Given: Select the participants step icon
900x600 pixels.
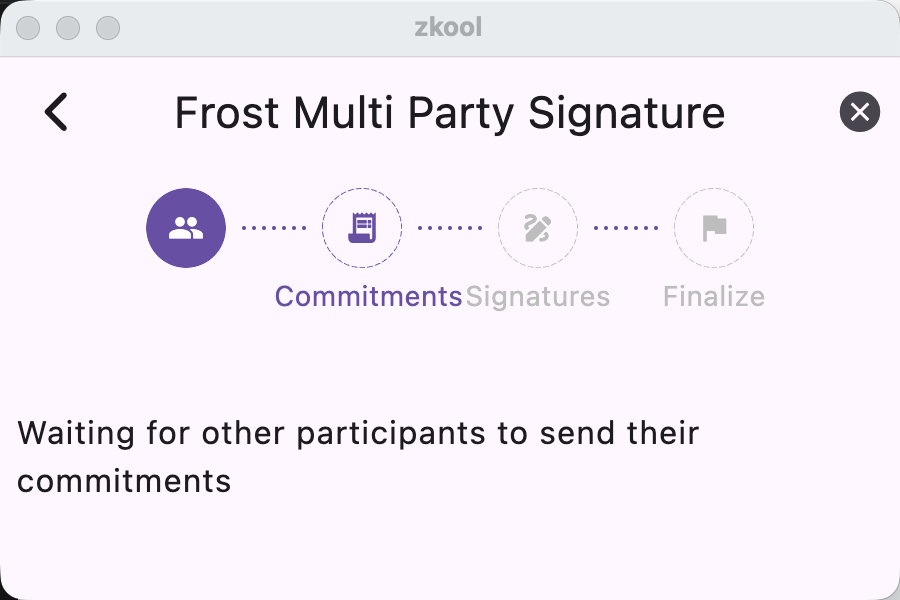Looking at the screenshot, I should [x=186, y=228].
